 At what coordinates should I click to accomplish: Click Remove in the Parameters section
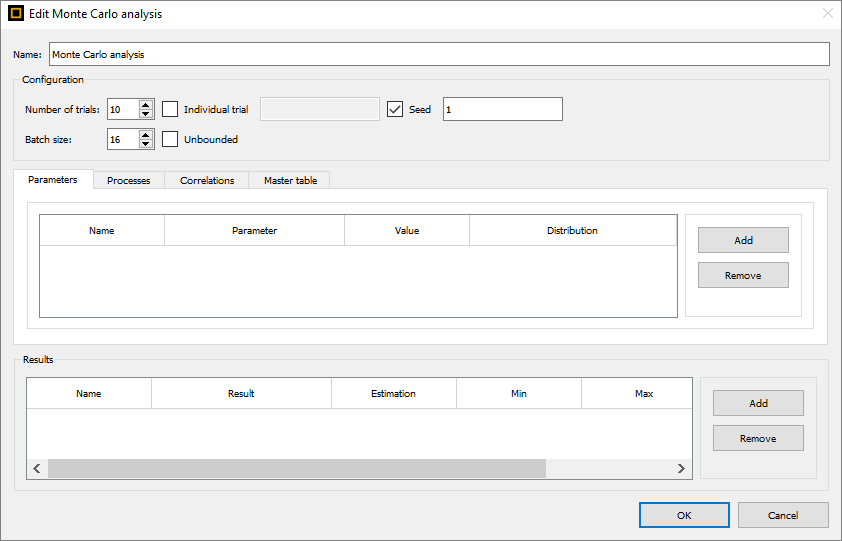(x=743, y=275)
